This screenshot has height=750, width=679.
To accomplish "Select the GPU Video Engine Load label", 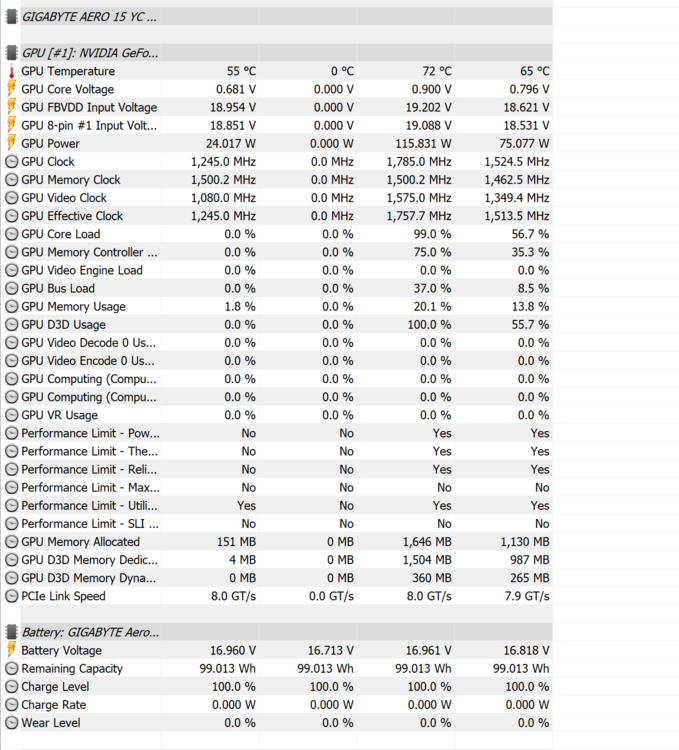I will coord(81,270).
